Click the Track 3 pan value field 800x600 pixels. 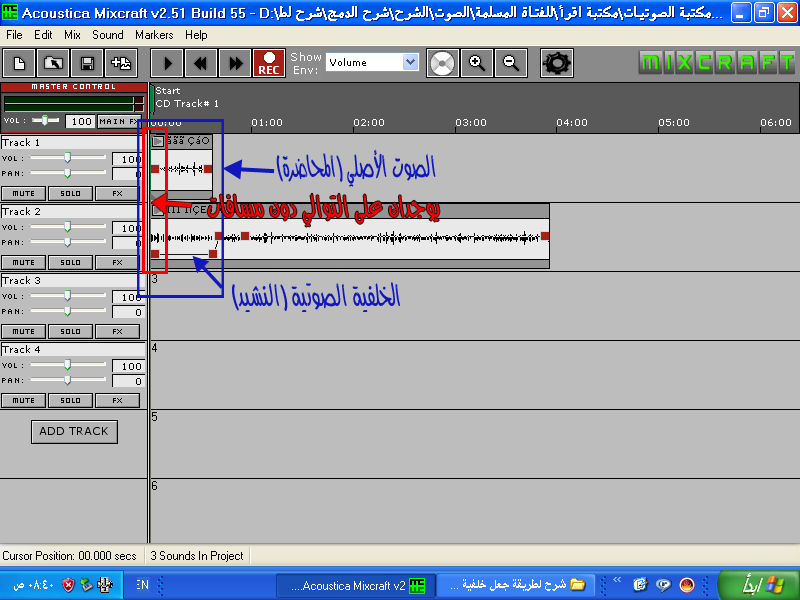pos(128,312)
